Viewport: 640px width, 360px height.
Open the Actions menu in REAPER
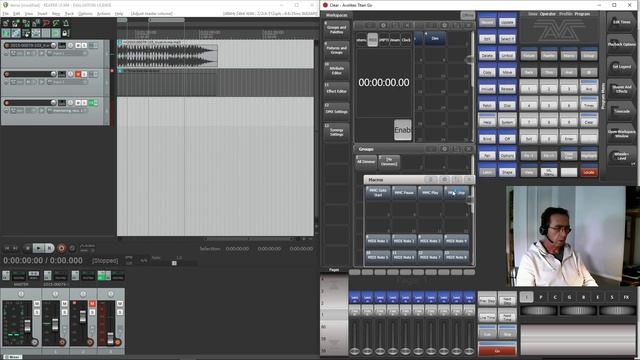[104, 13]
